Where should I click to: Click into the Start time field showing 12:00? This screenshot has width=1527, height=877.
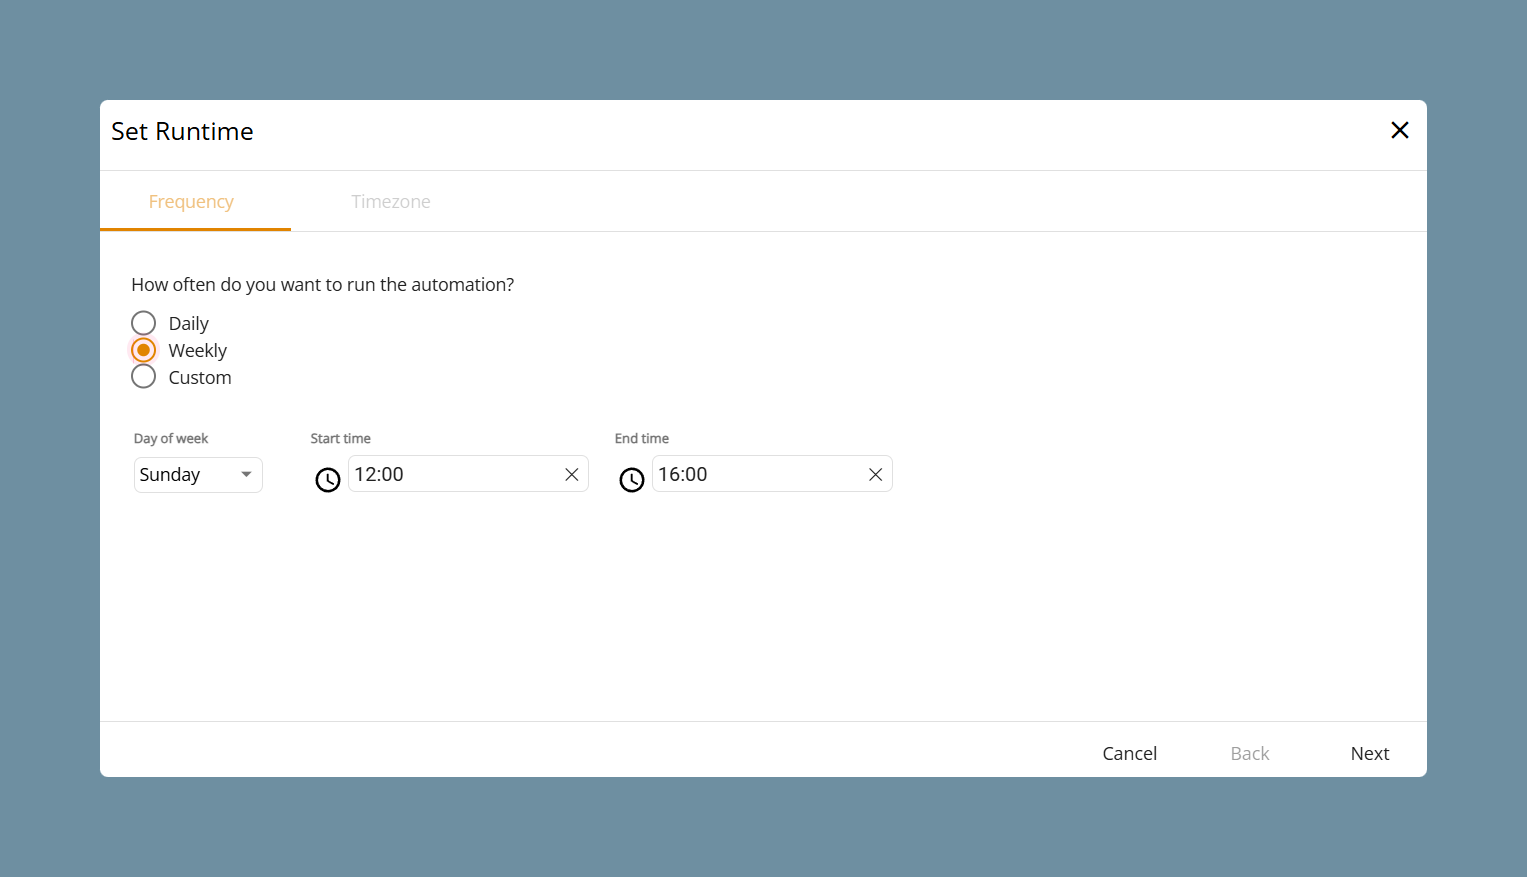point(455,474)
